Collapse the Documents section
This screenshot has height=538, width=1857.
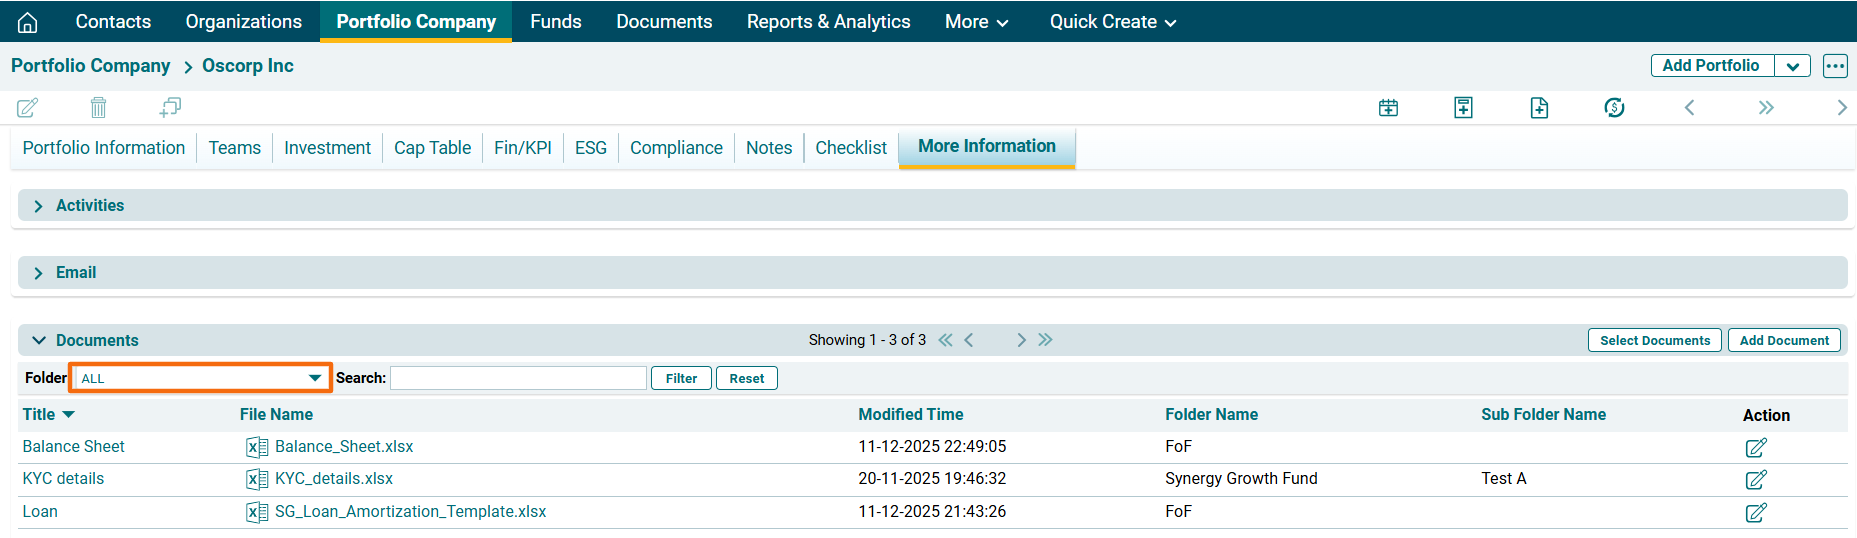(x=39, y=340)
